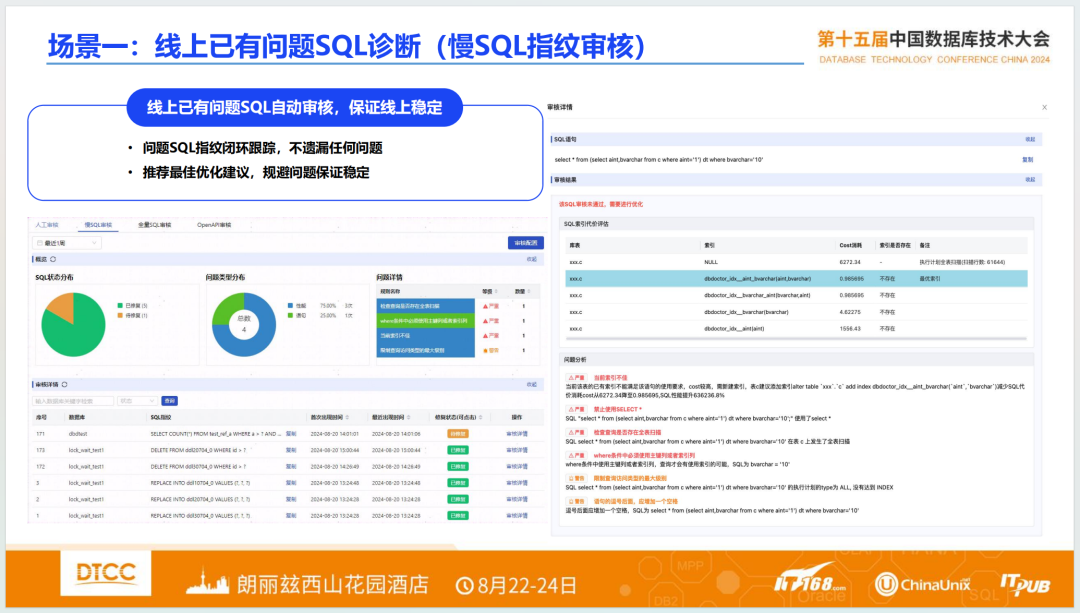Click the orange slice of SQL状态分布 pie
This screenshot has width=1080, height=613.
tap(63, 306)
